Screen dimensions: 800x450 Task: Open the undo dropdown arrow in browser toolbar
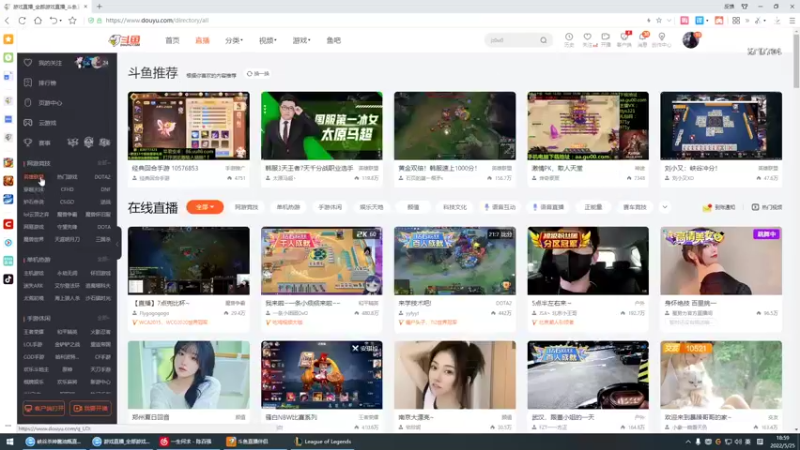pyautogui.click(x=61, y=20)
